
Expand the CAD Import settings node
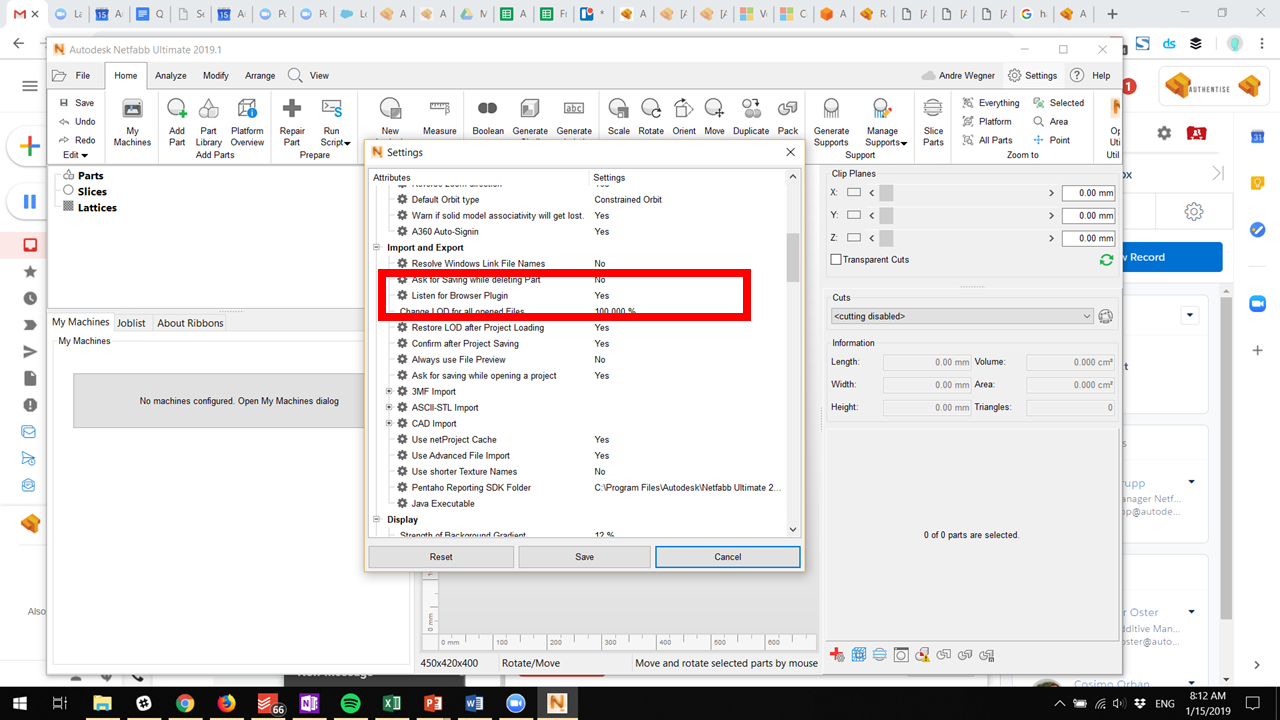390,424
